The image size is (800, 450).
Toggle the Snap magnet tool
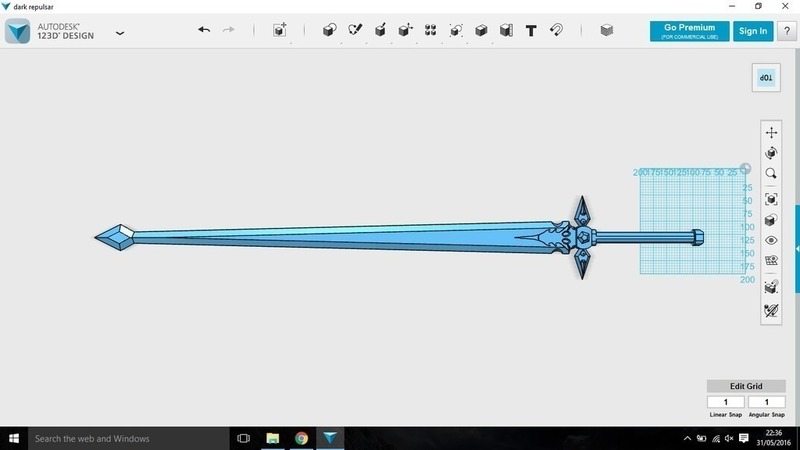[x=556, y=30]
